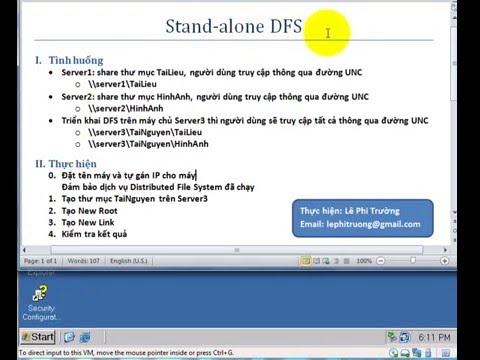Image resolution: width=480 pixels, height=360 pixels.
Task: Click the Kiểm tra kết quả step
Action: tap(94, 234)
